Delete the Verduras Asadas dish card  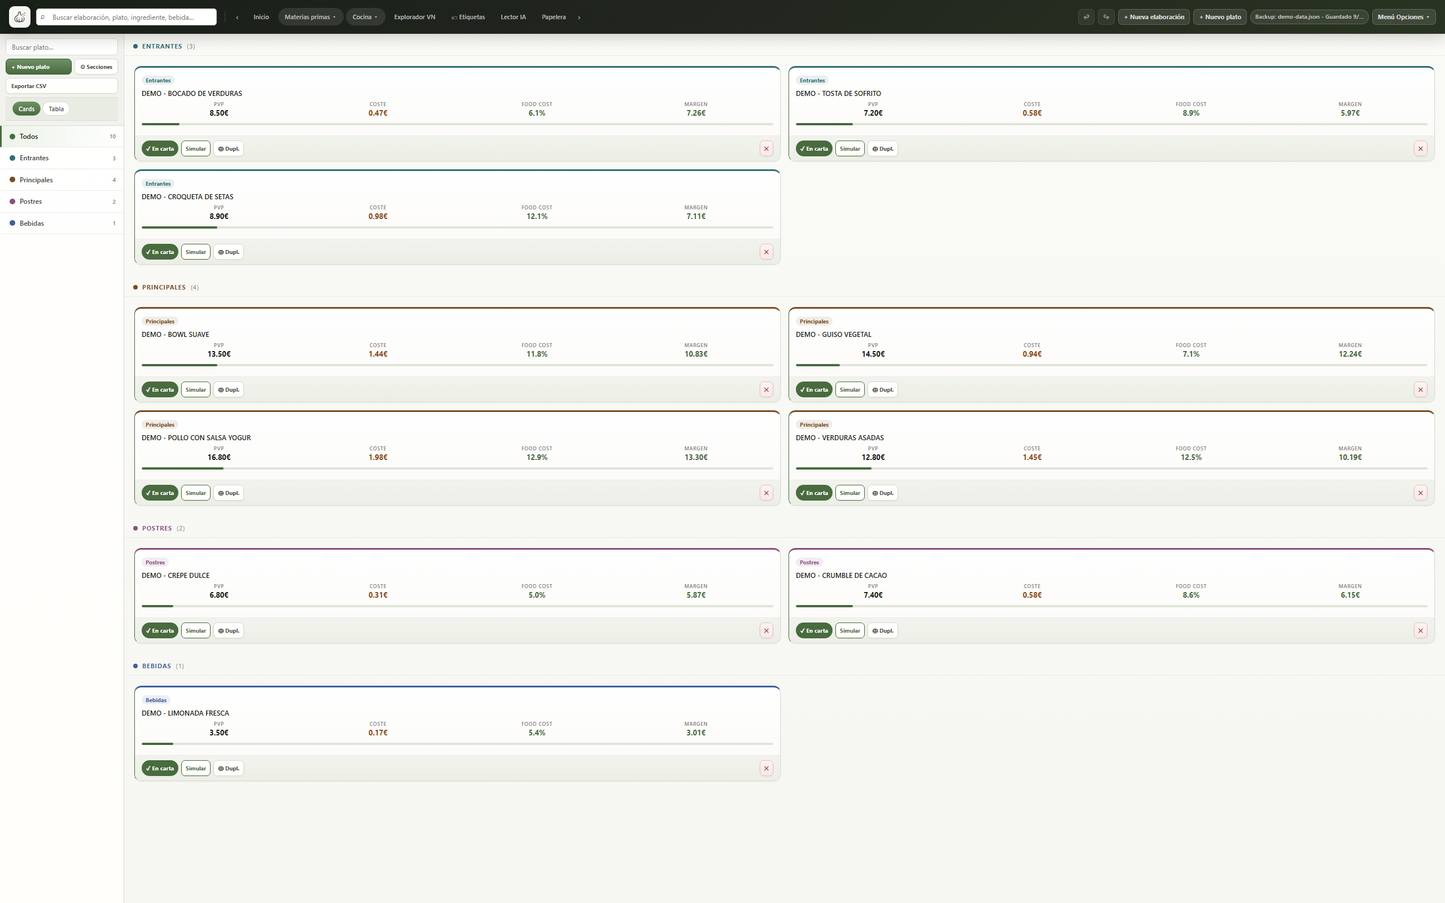(1420, 493)
